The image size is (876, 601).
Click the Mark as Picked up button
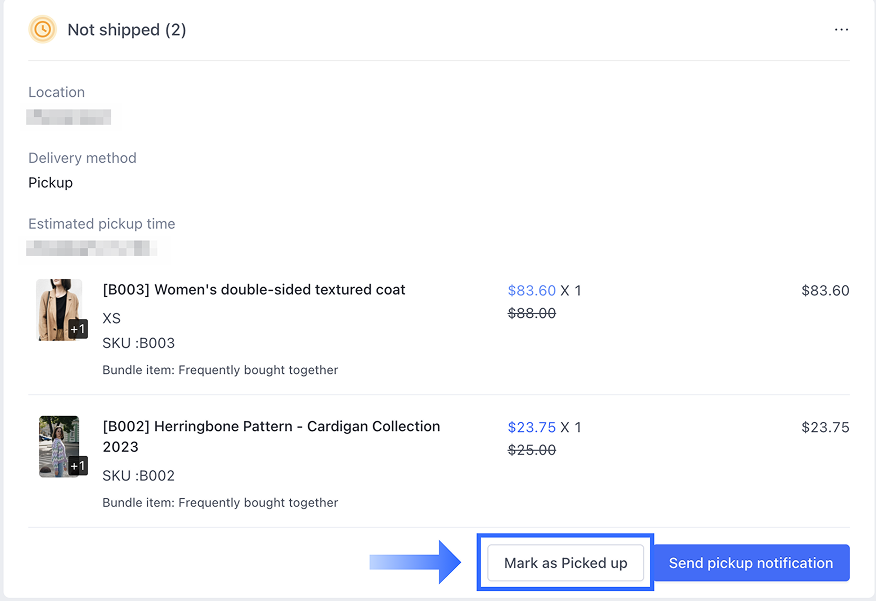pyautogui.click(x=565, y=563)
